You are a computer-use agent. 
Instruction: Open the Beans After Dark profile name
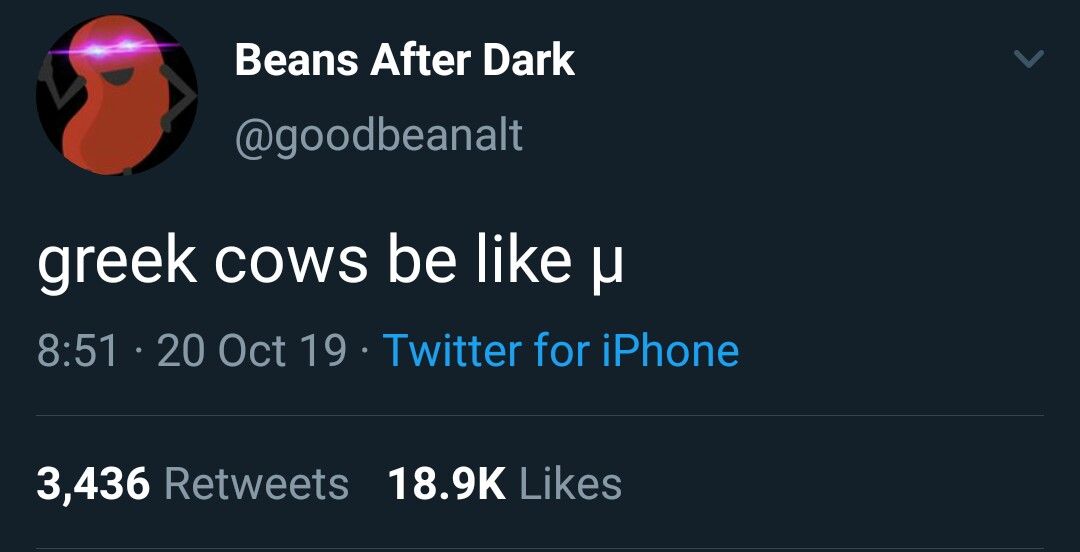point(404,60)
